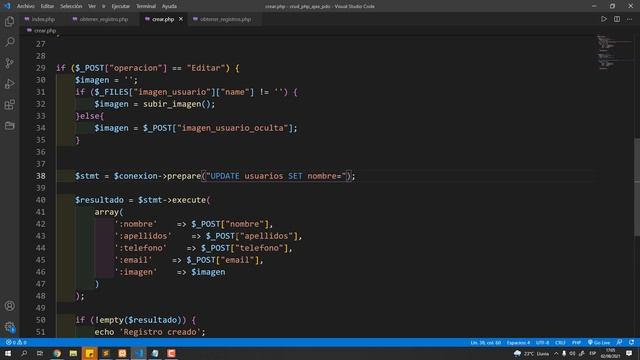640x360 pixels.
Task: Switch to the index.php tab
Action: [x=43, y=19]
